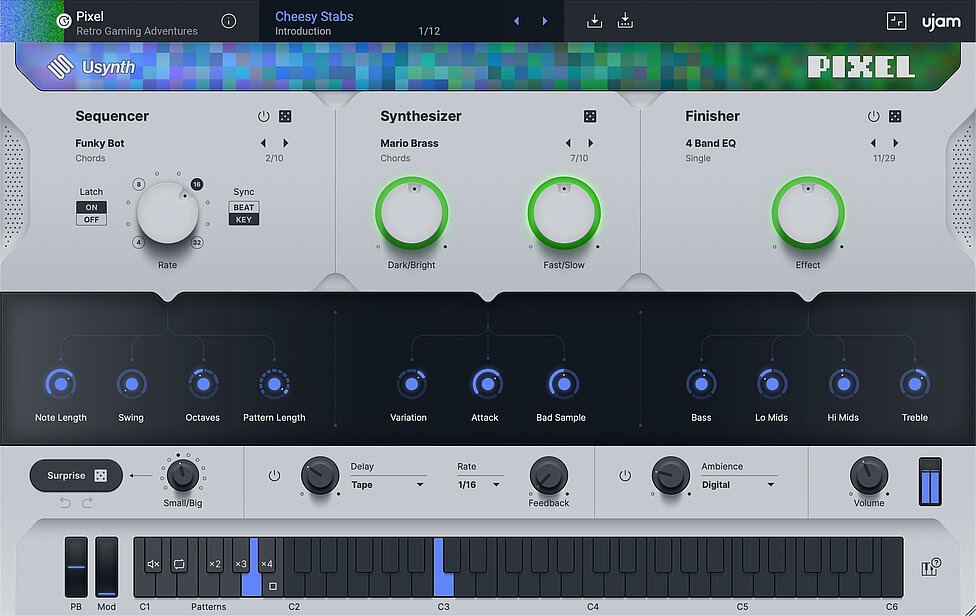Open the Delay type Tape dropdown
This screenshot has height=616, width=976.
pos(387,485)
